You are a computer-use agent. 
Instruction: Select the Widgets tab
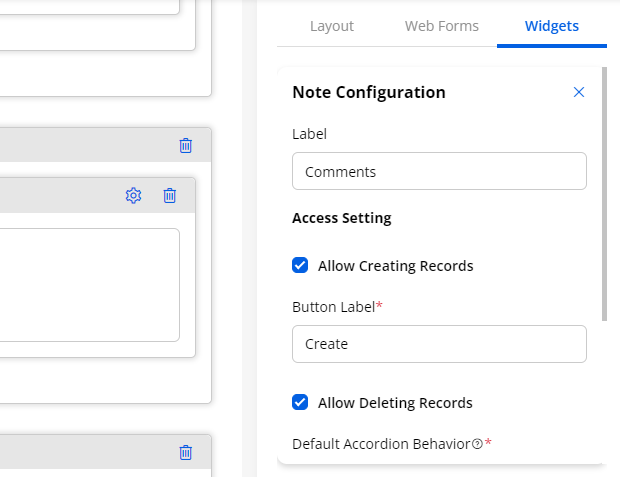pos(551,26)
